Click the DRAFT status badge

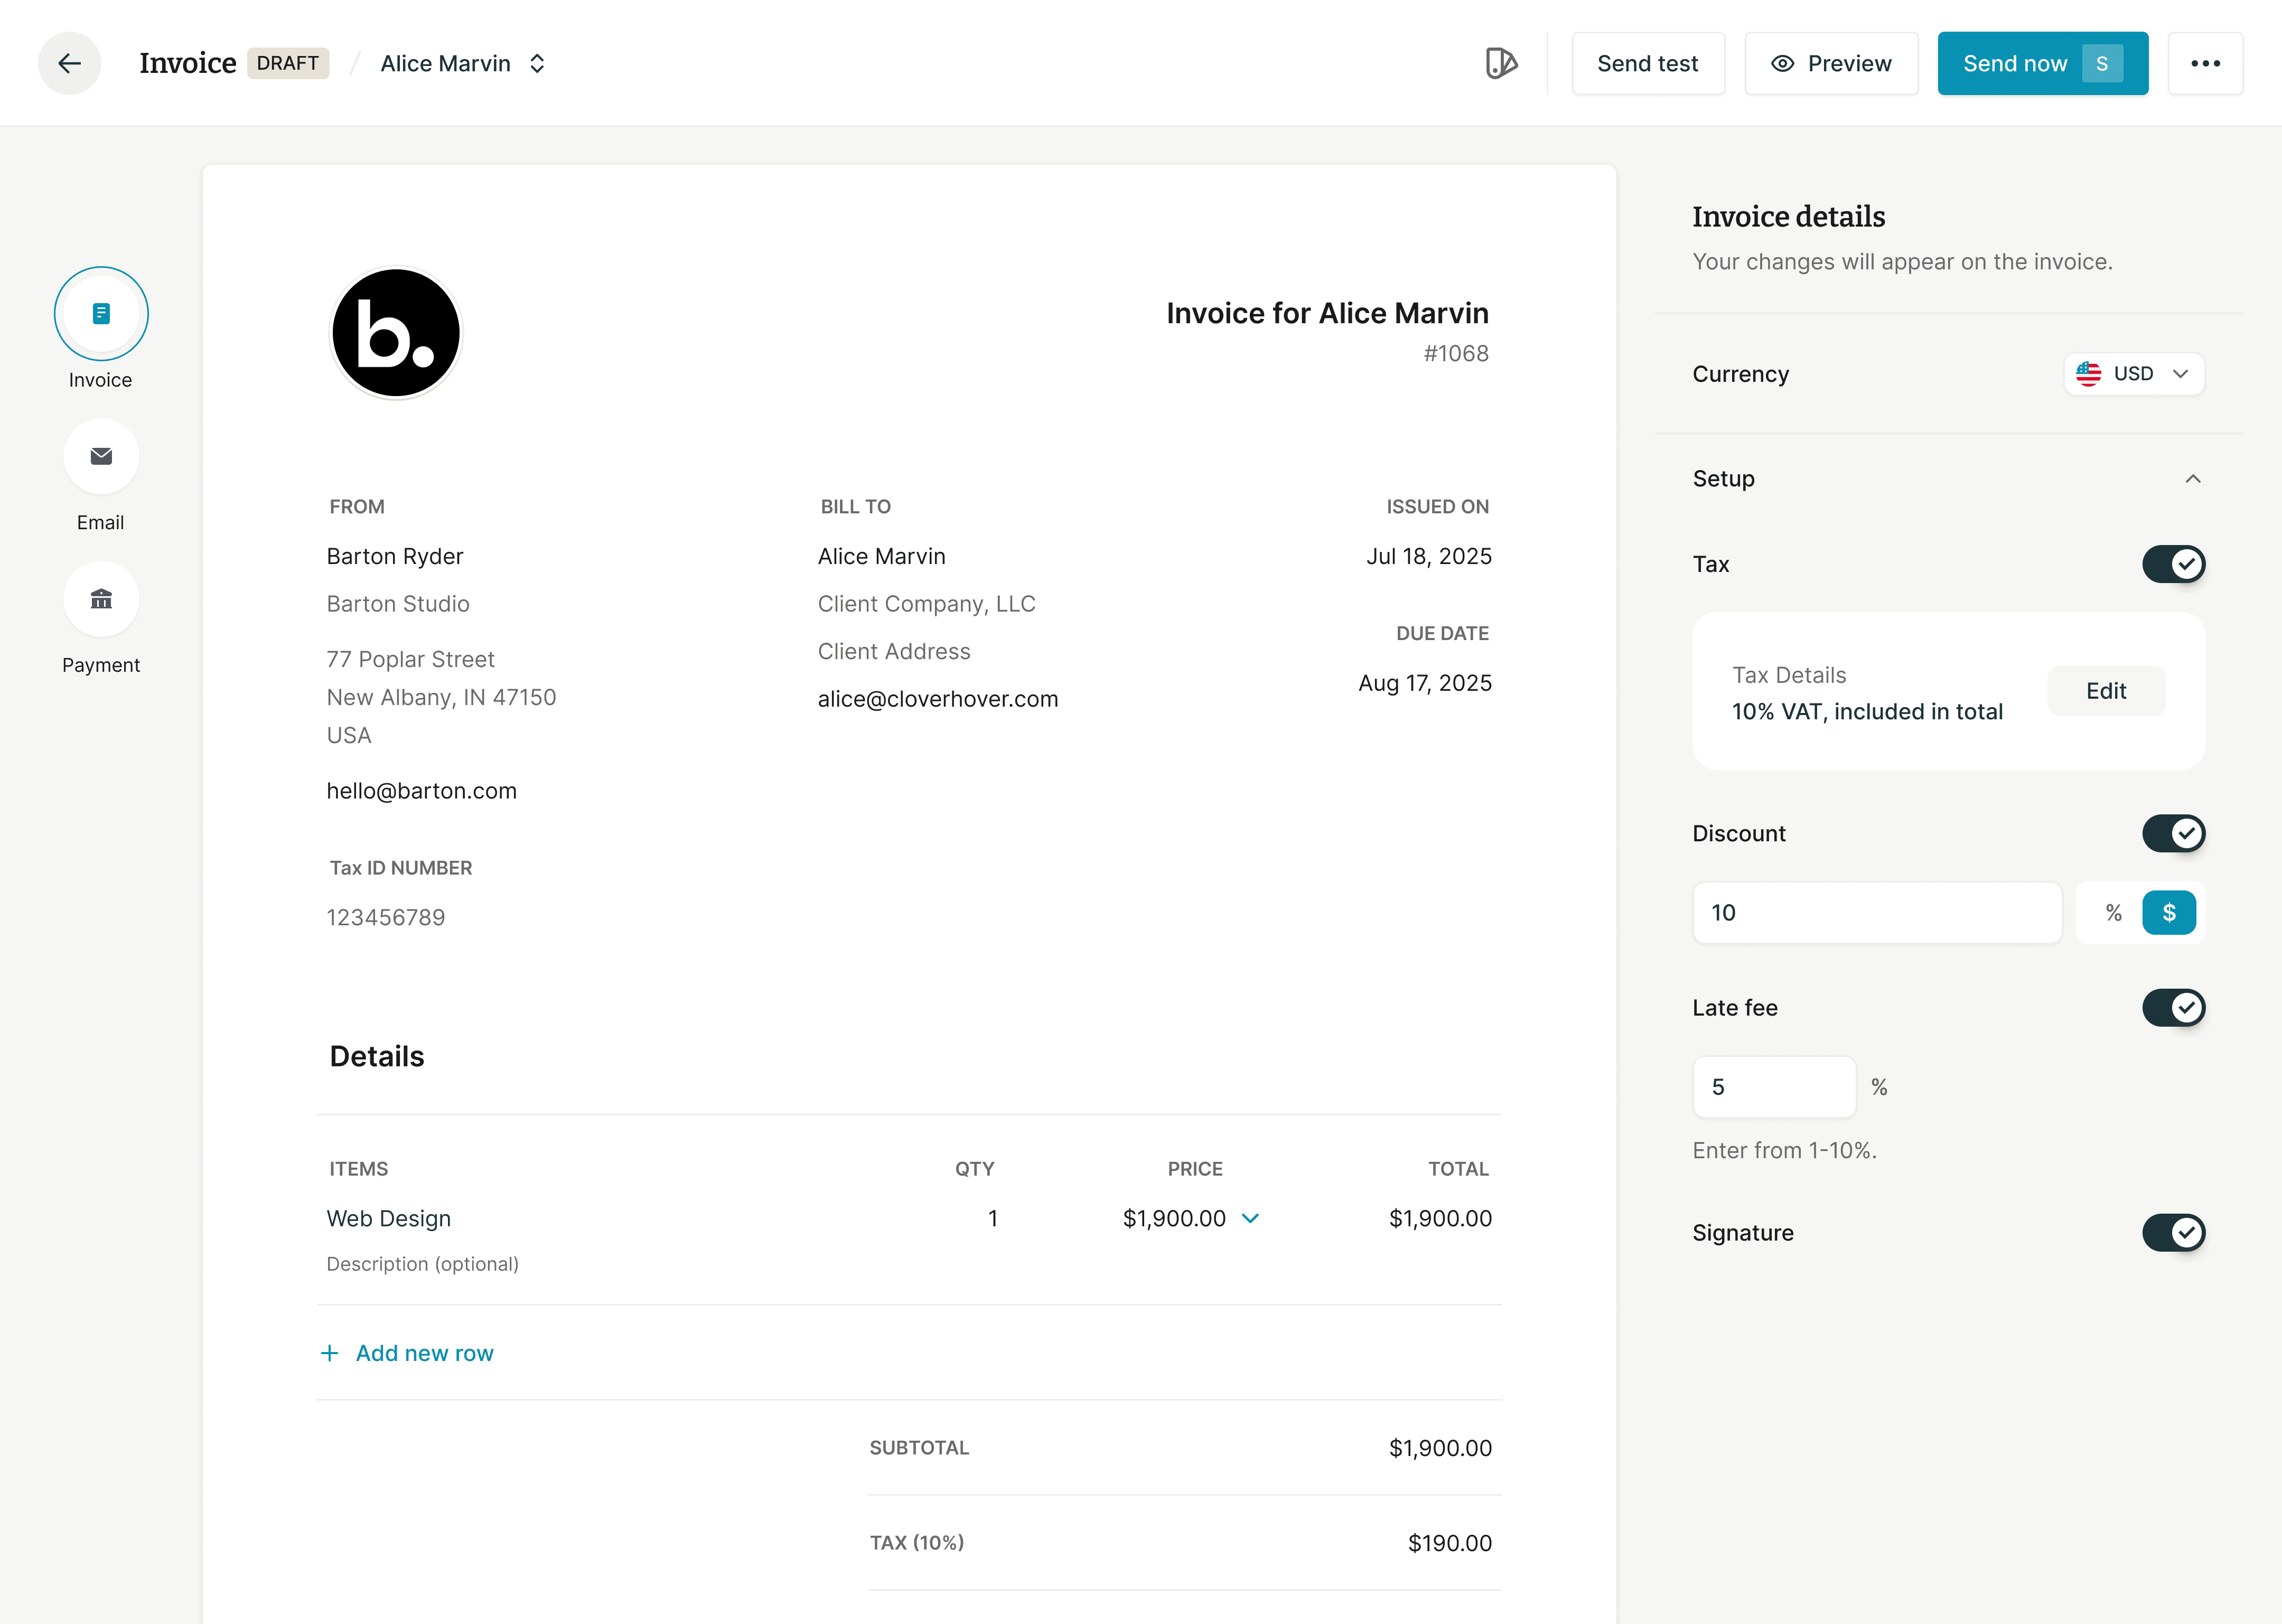point(288,63)
